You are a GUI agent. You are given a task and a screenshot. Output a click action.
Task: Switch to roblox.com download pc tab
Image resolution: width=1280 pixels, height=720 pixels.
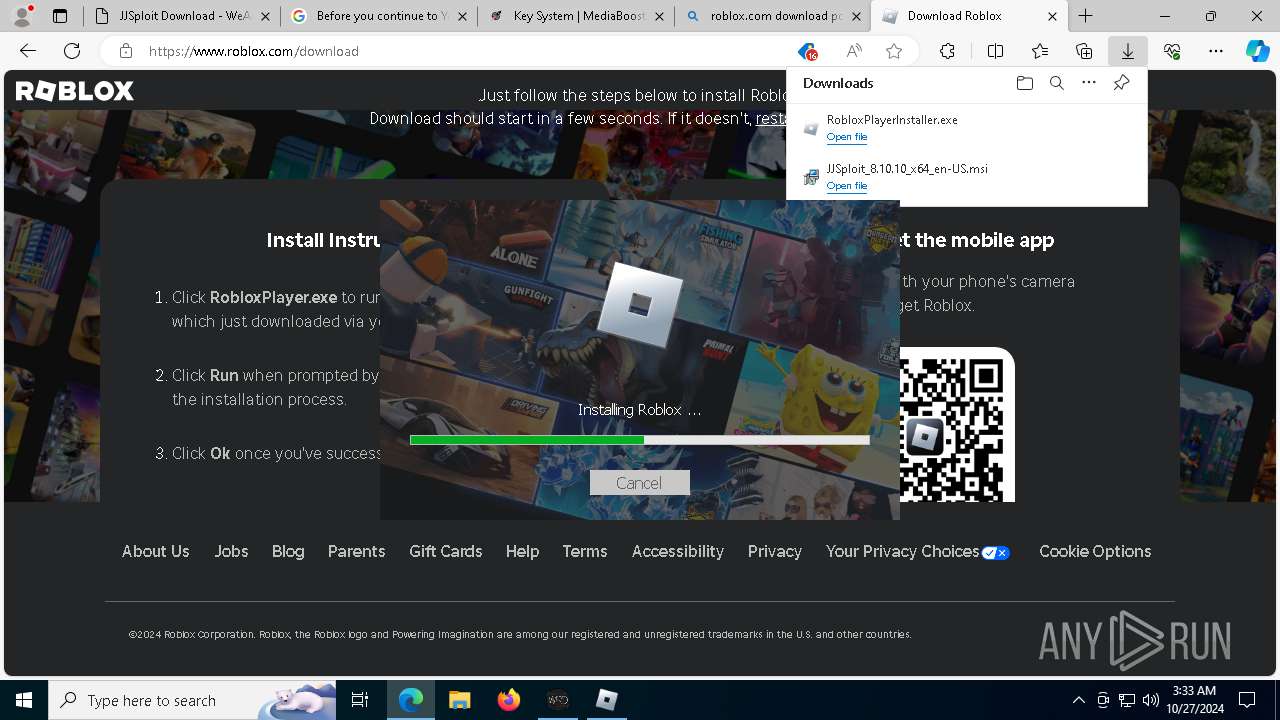(x=772, y=16)
